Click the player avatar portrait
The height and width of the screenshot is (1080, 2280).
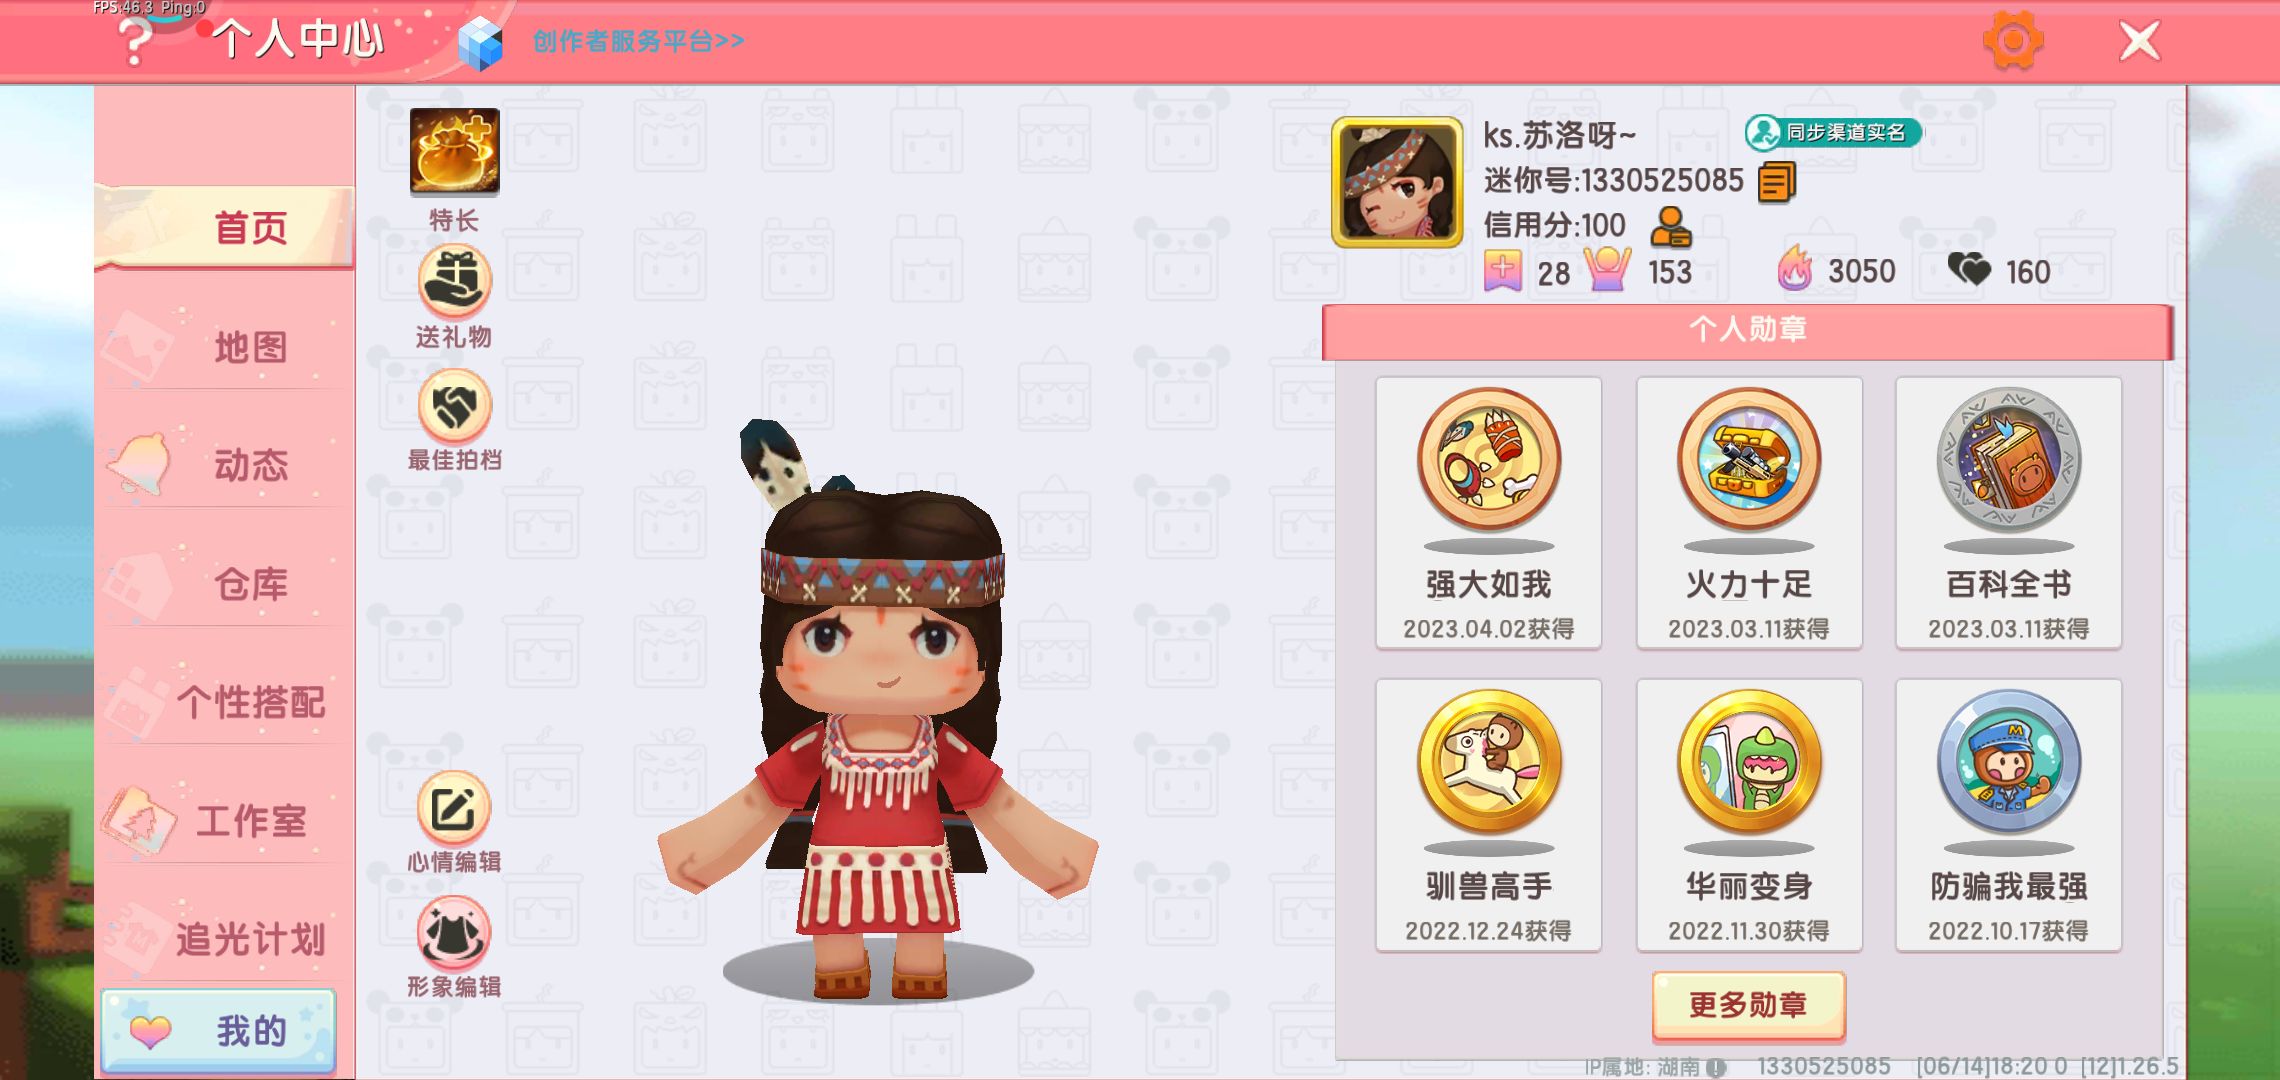1396,182
